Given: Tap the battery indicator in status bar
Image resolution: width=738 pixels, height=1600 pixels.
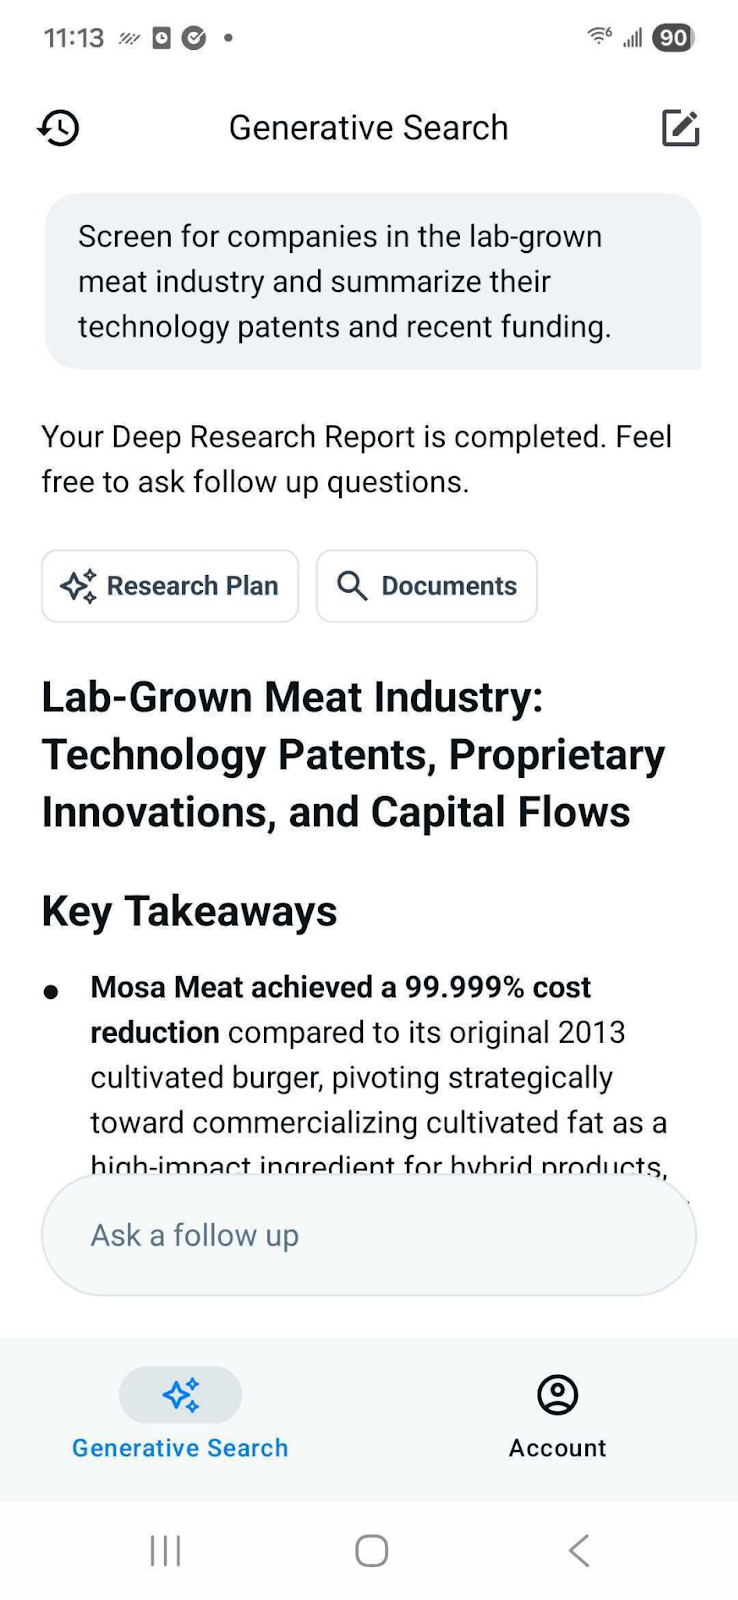Looking at the screenshot, I should click(x=673, y=38).
